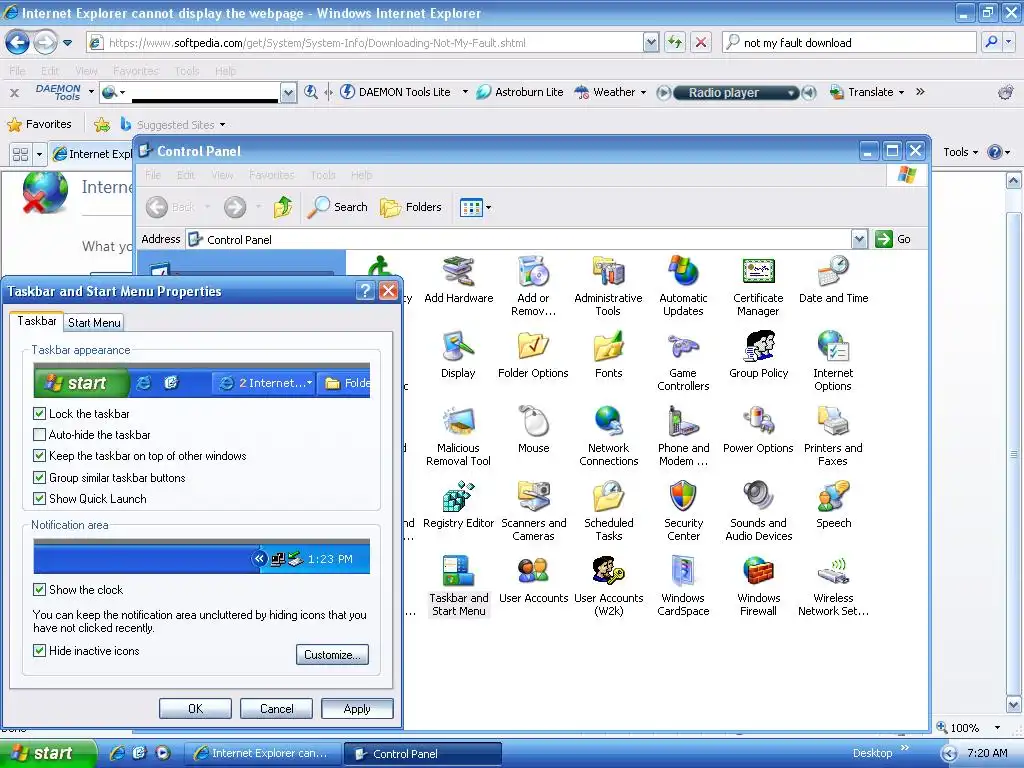Open Add or Remove Programs icon

(533, 286)
